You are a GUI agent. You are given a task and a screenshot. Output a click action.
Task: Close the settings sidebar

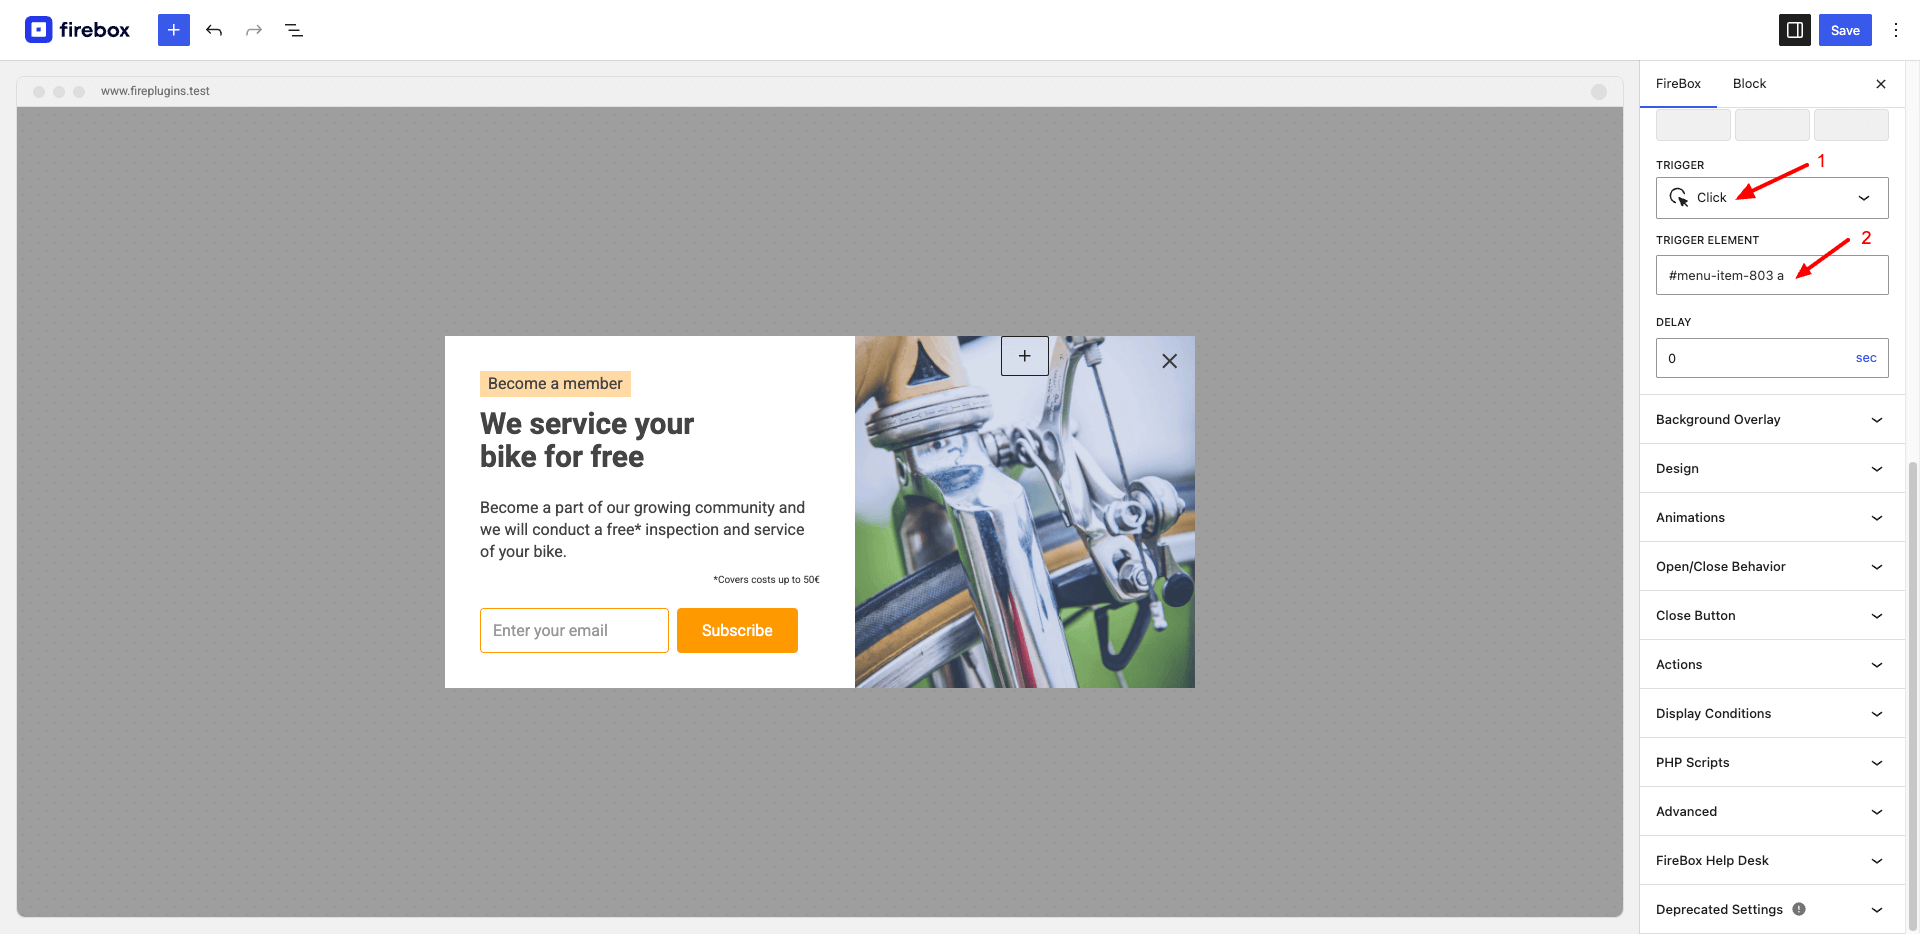(1881, 84)
